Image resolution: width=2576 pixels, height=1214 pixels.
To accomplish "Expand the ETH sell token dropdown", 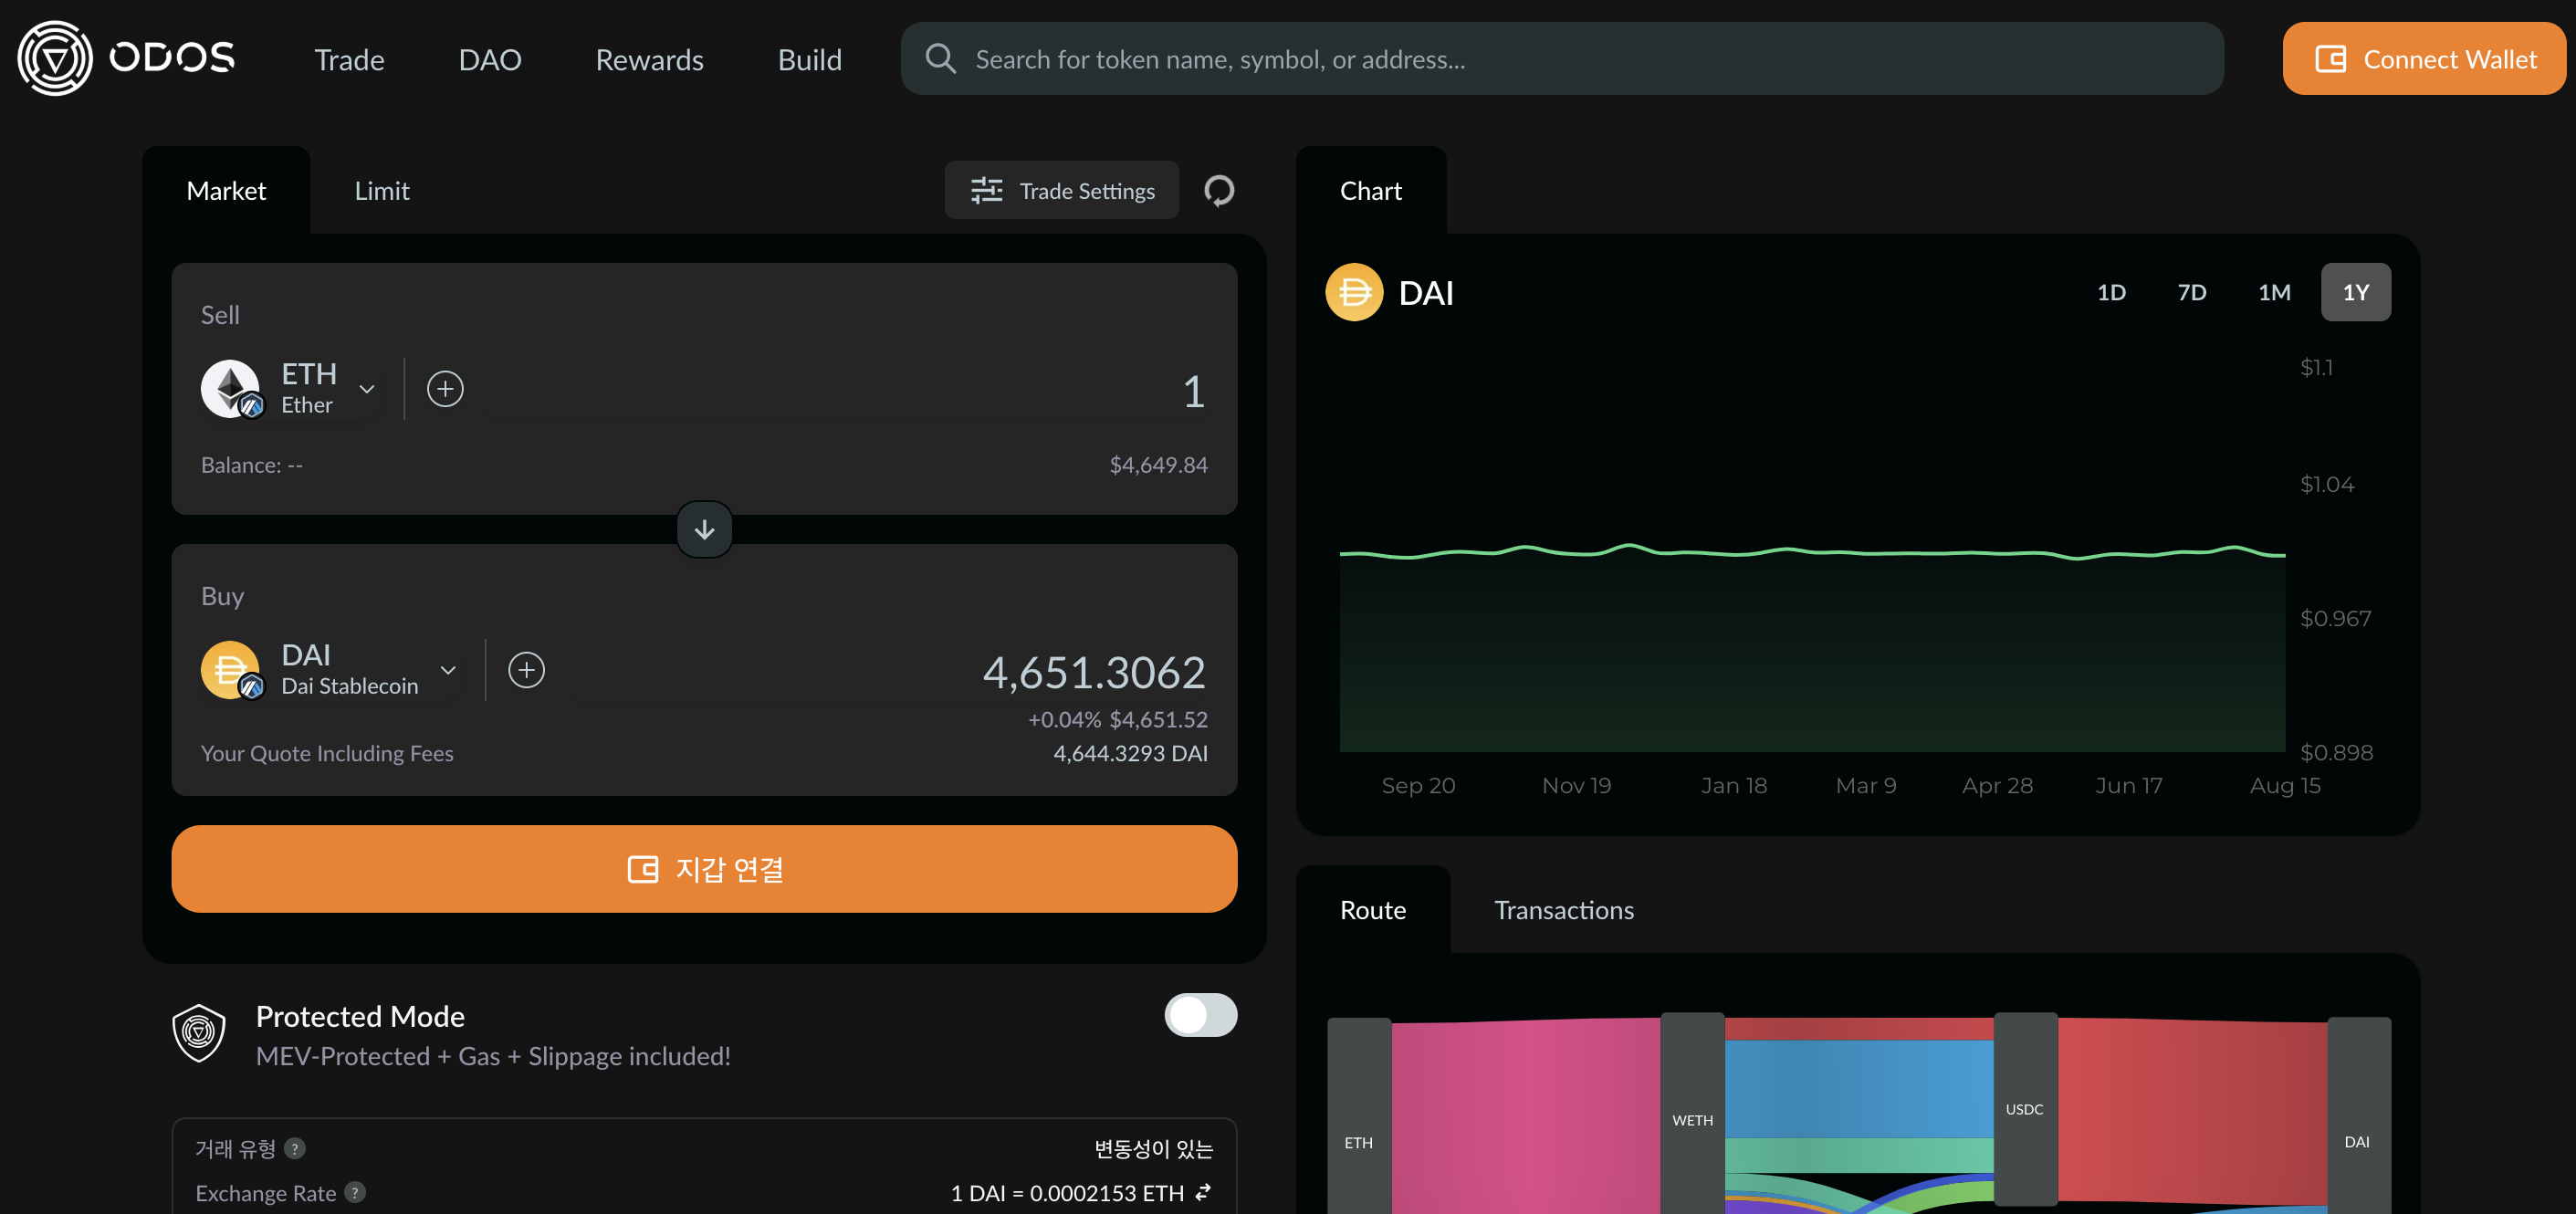I will [x=367, y=389].
